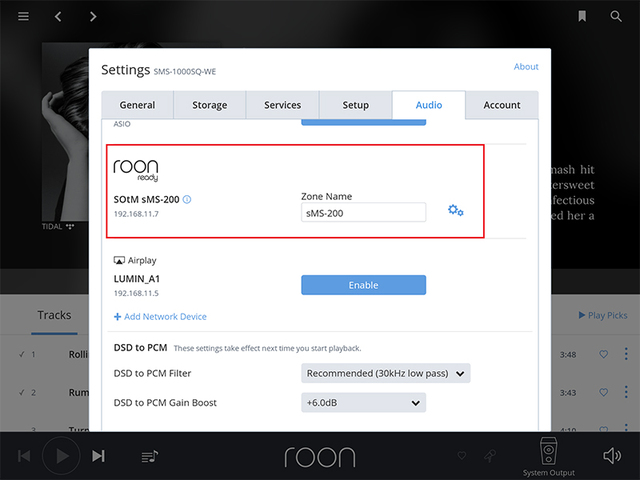Open DSD to PCM Filter dropdown
The height and width of the screenshot is (480, 640).
click(x=386, y=373)
